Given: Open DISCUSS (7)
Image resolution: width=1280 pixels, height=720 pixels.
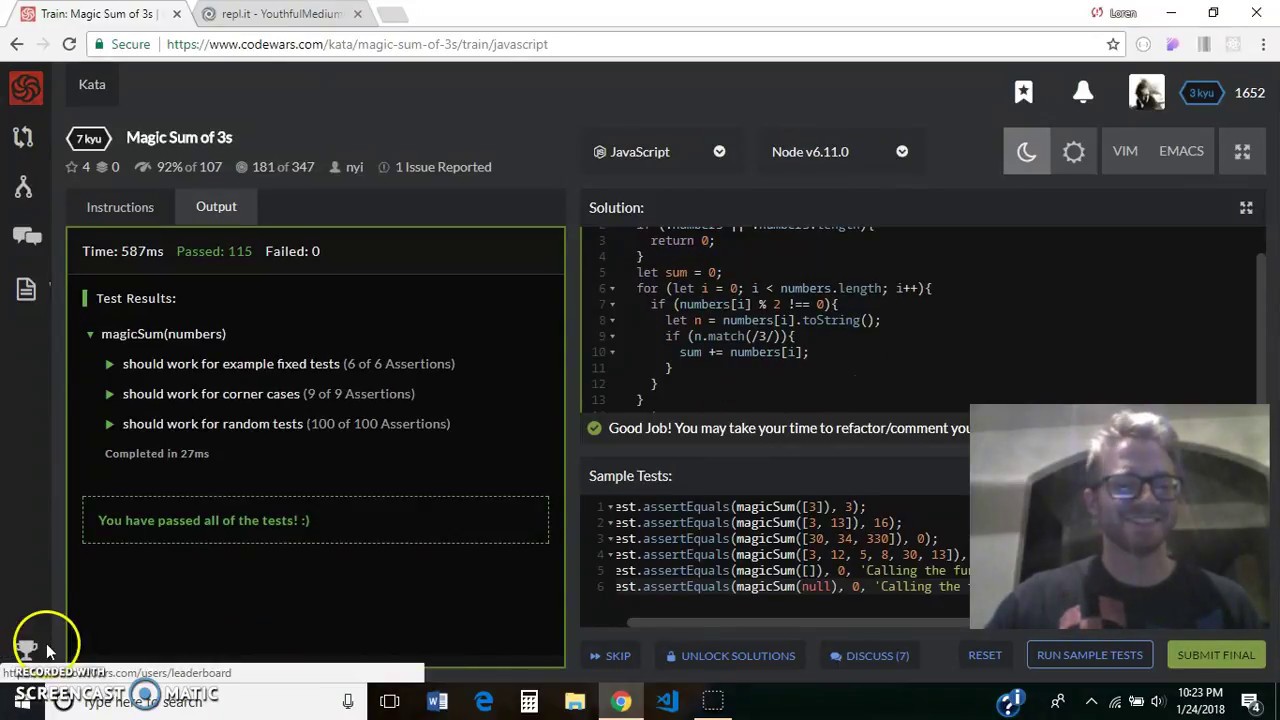Looking at the screenshot, I should pos(869,656).
